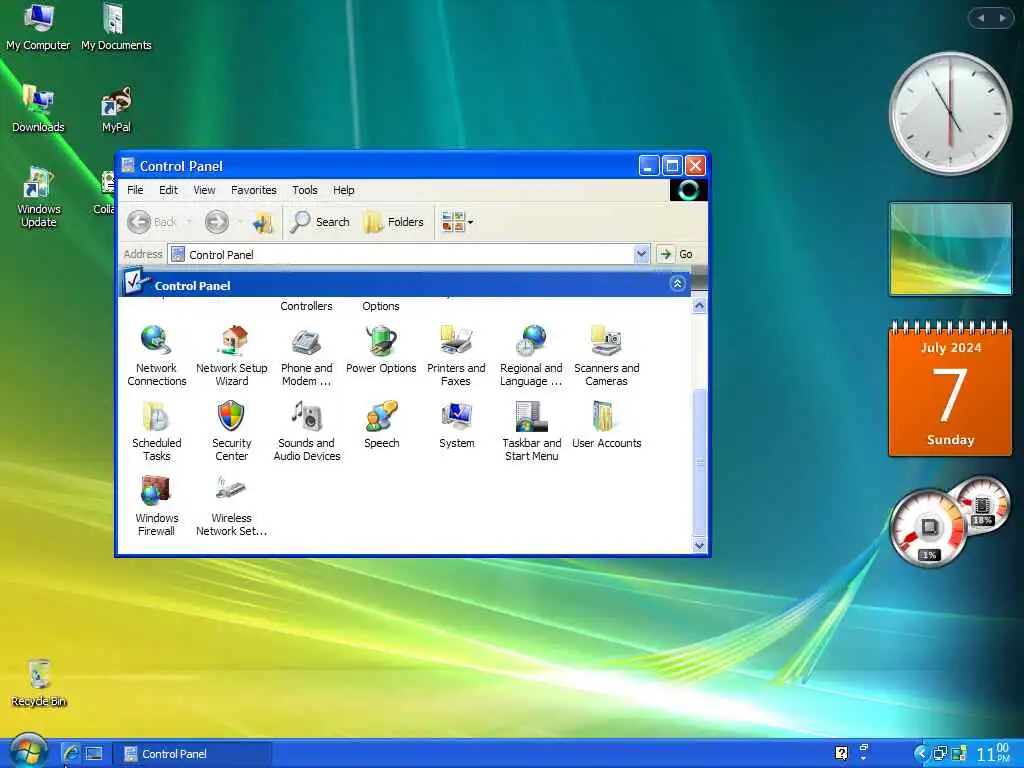Click Control Panel taskbar button

pyautogui.click(x=191, y=754)
